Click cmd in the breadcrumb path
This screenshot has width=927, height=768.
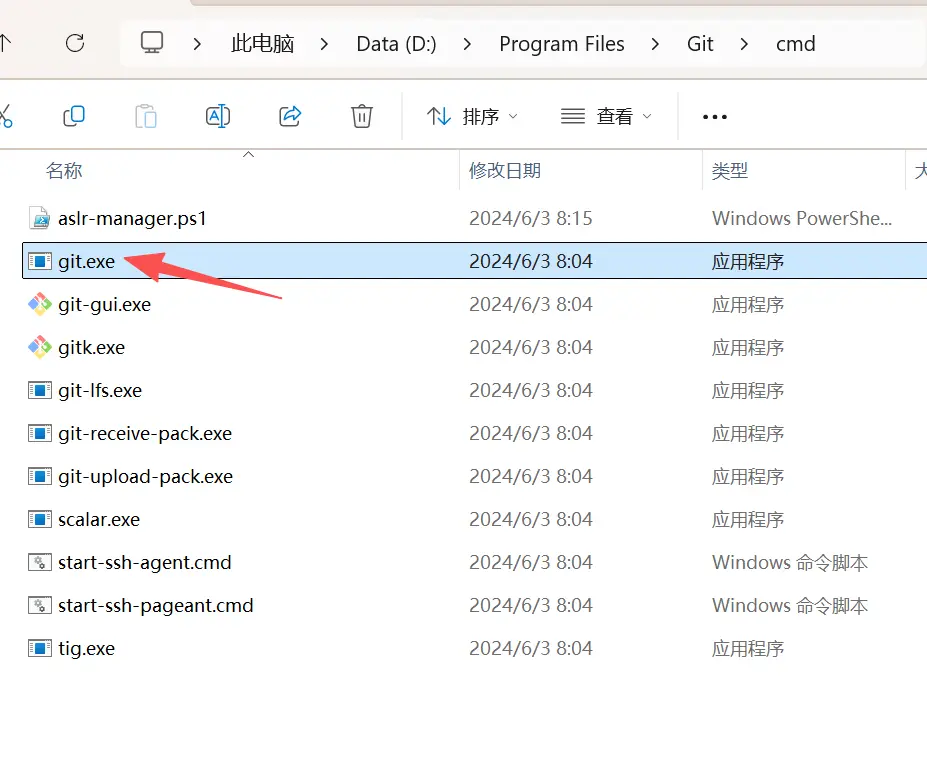point(795,44)
